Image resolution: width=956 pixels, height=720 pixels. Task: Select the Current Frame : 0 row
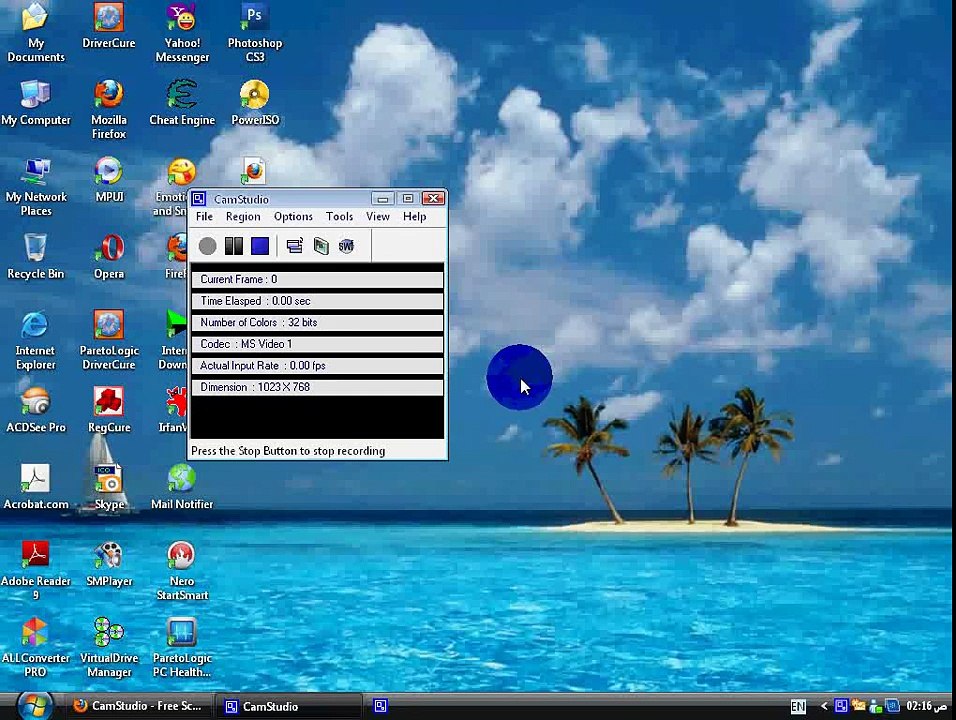coord(317,279)
